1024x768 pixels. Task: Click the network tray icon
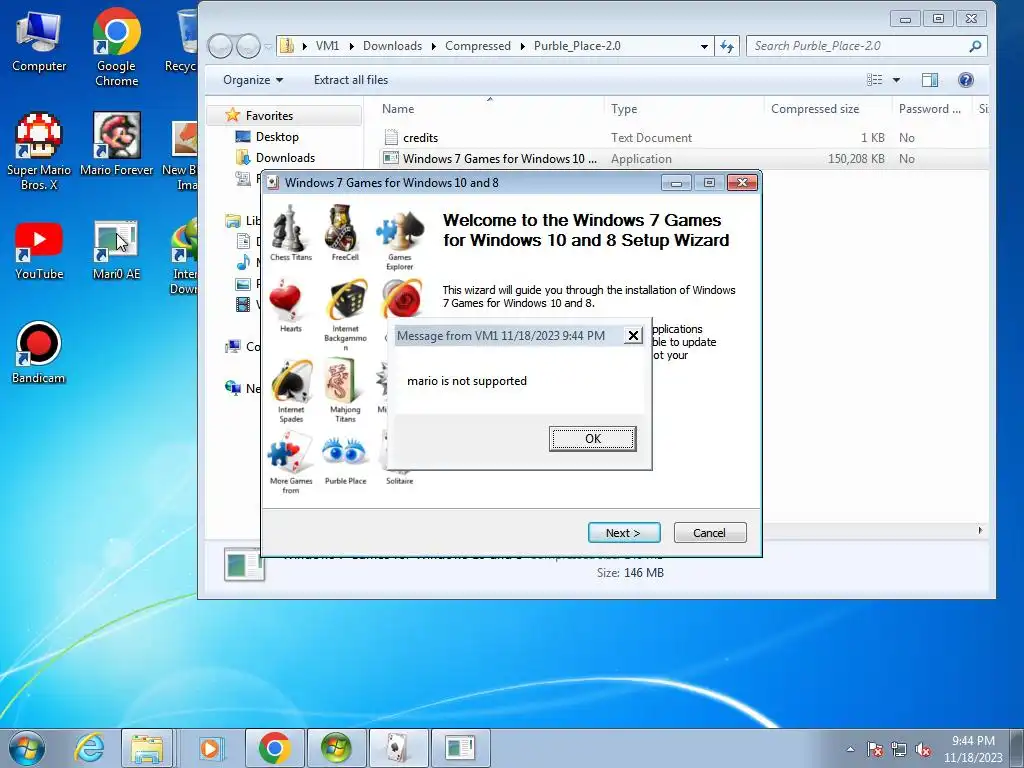coord(899,749)
